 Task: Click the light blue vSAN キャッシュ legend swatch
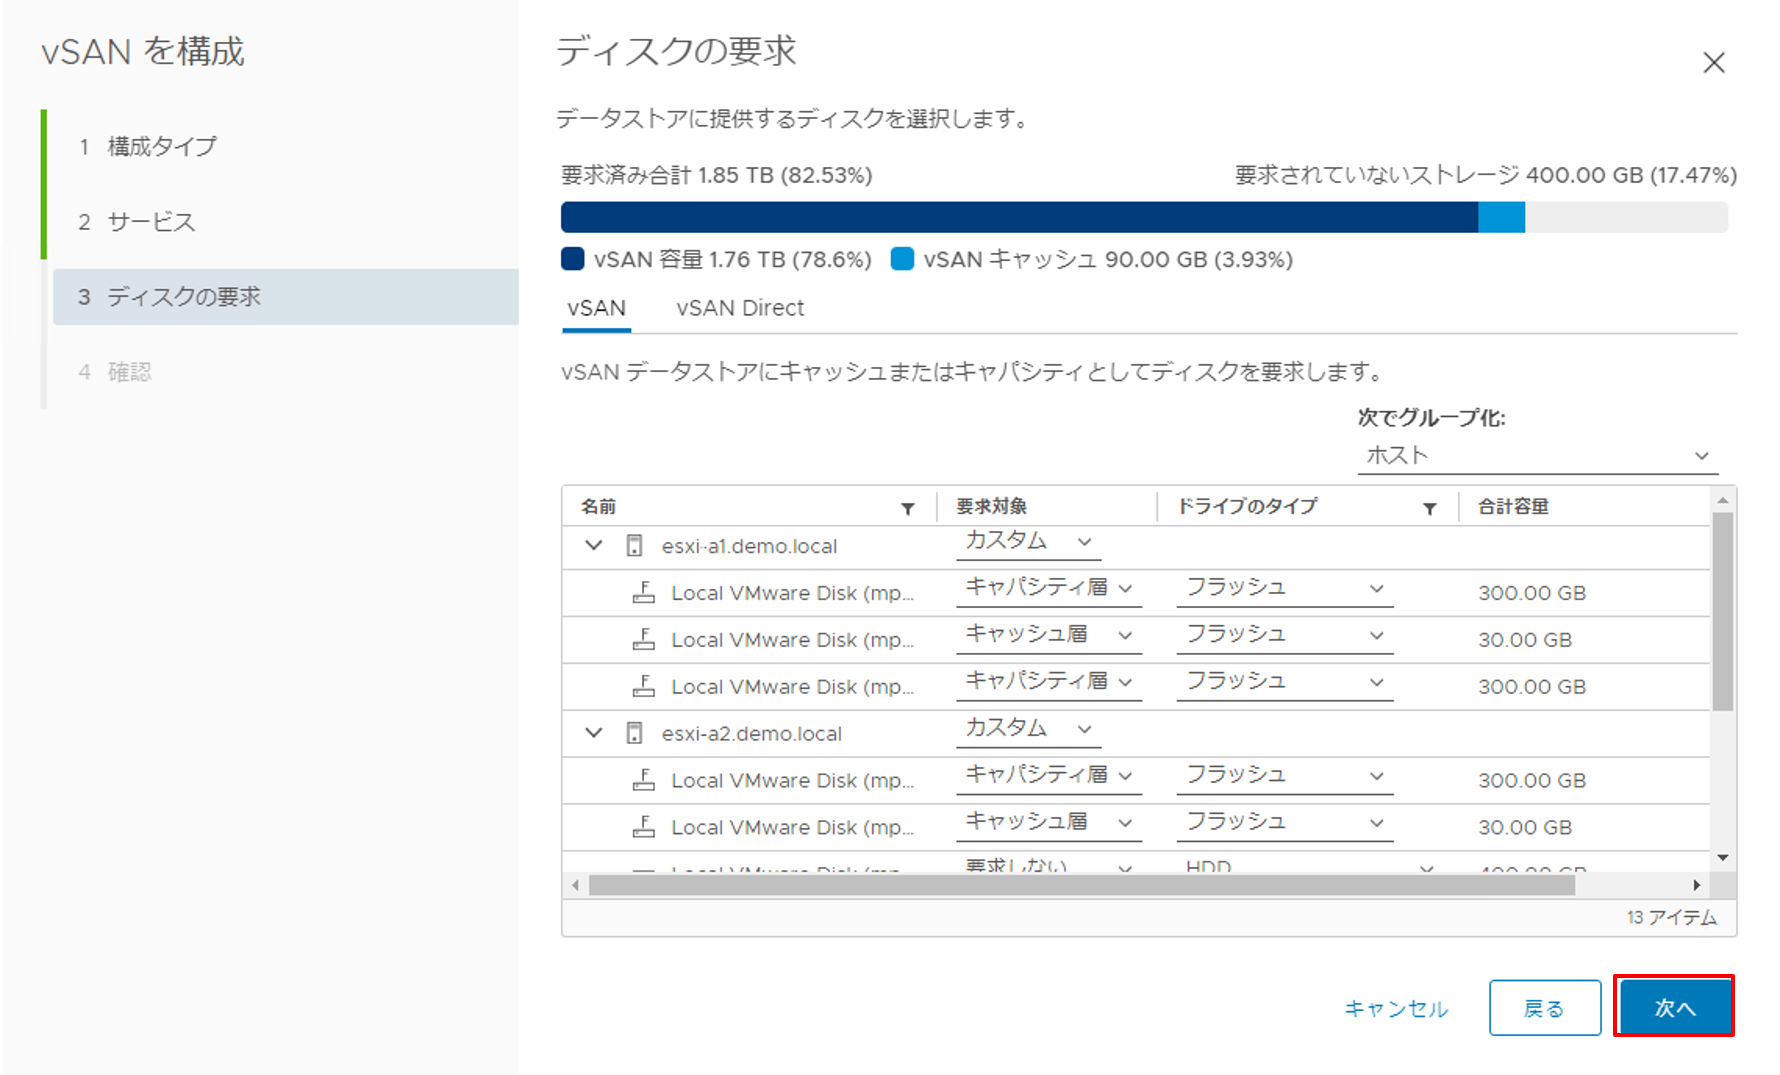(902, 259)
